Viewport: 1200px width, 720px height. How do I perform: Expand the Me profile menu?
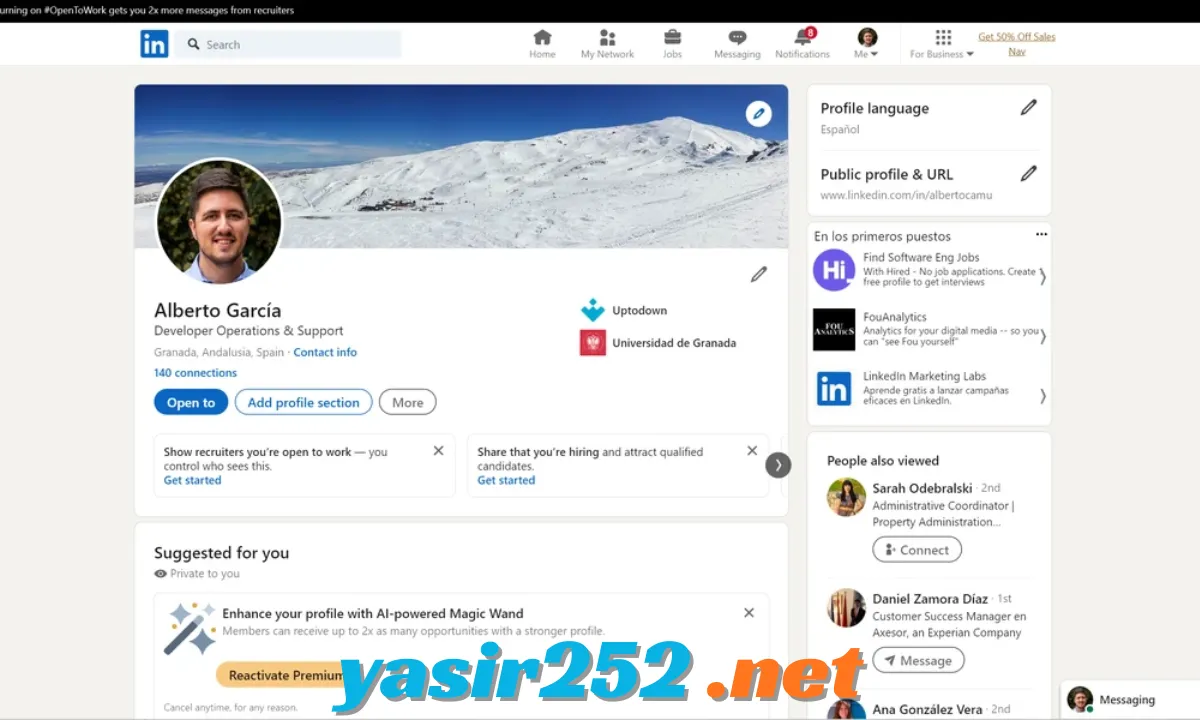click(867, 44)
